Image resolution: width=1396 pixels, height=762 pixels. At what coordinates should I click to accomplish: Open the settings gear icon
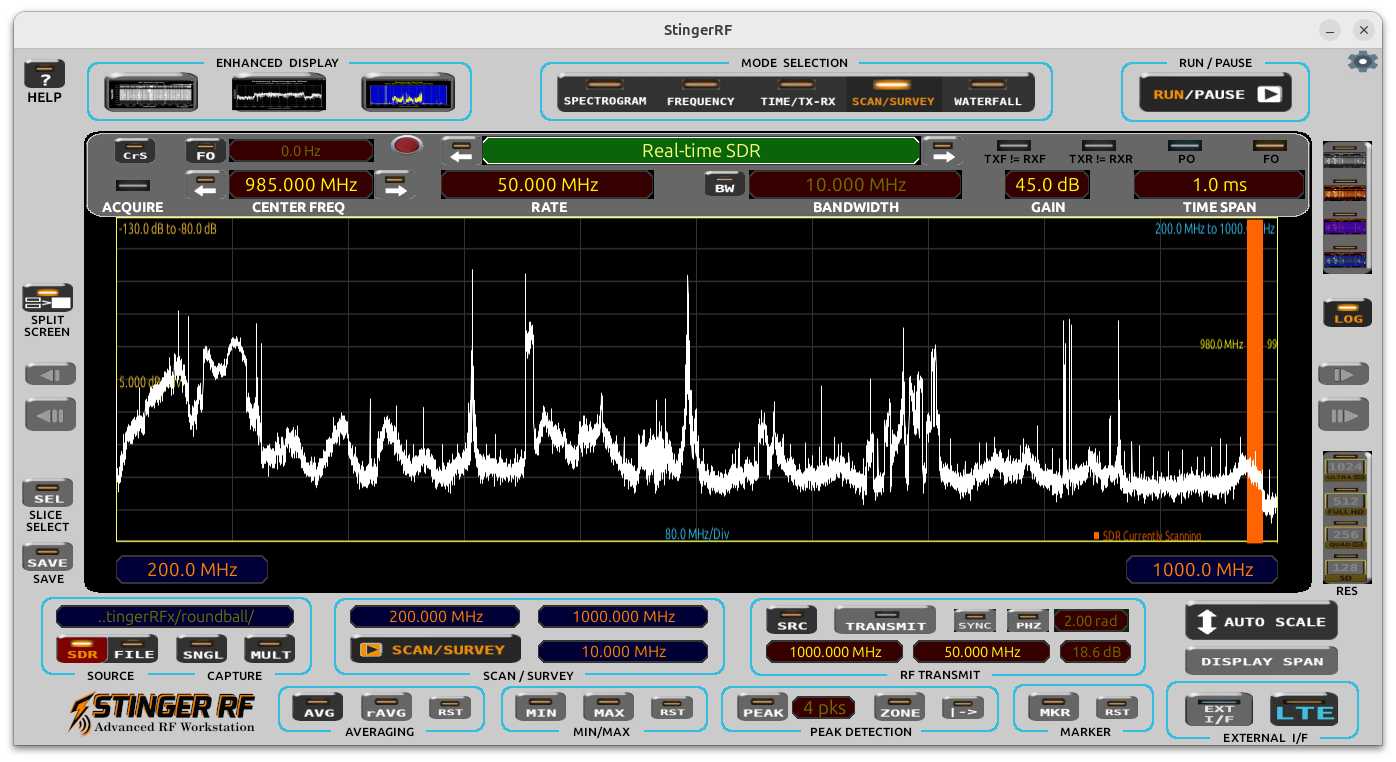1362,61
